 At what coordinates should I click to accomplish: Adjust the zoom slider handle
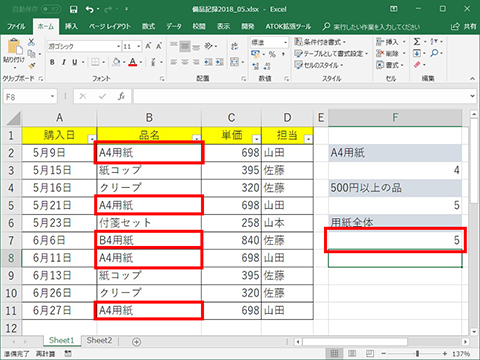pos(417,353)
